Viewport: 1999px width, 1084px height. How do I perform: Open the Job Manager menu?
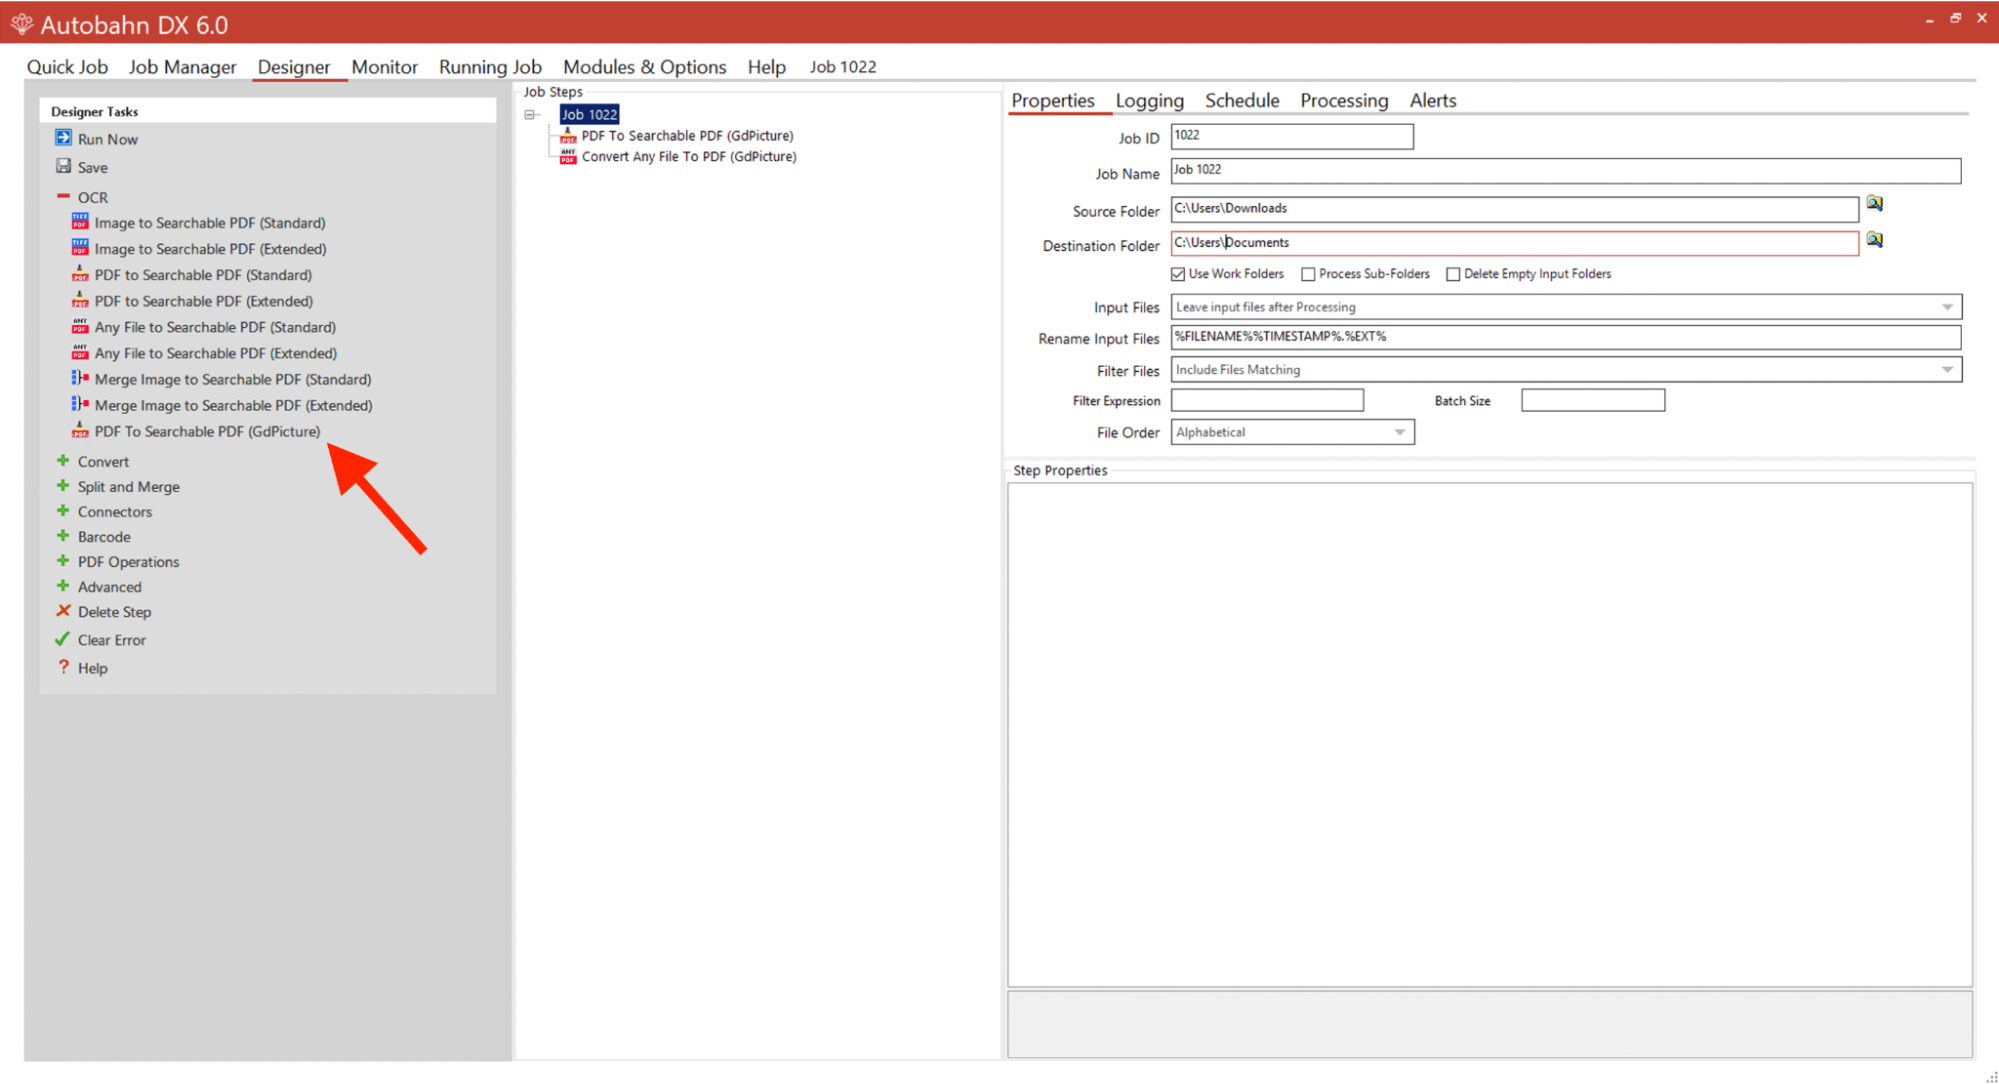point(182,67)
